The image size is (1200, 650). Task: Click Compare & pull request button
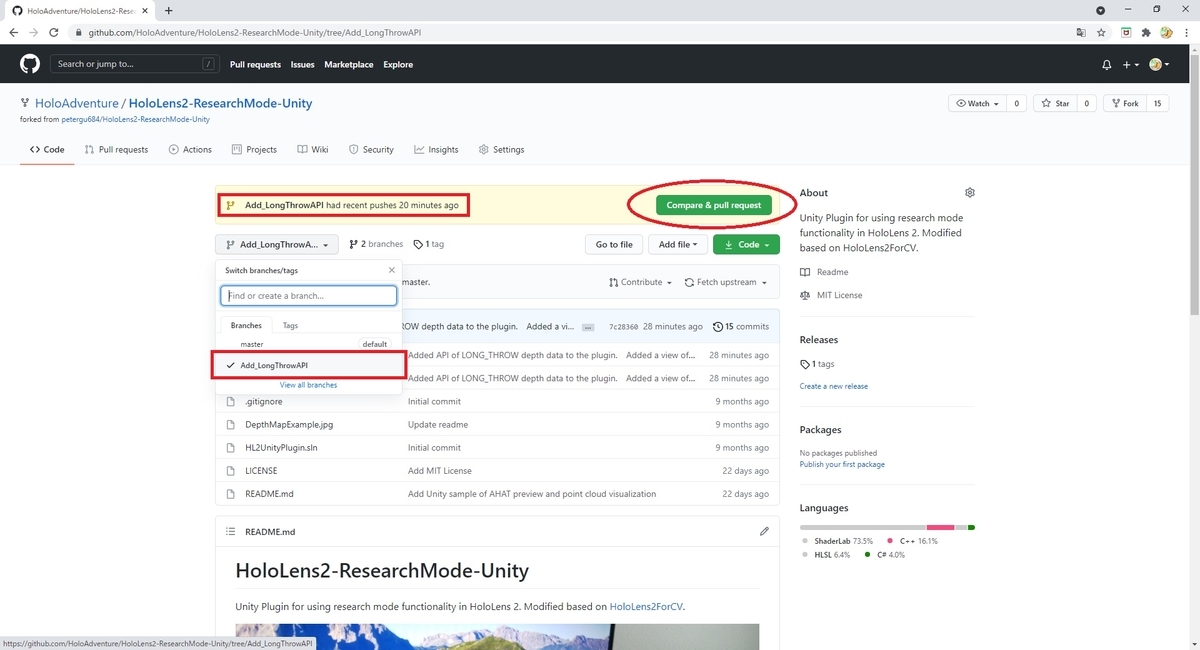[x=714, y=205]
